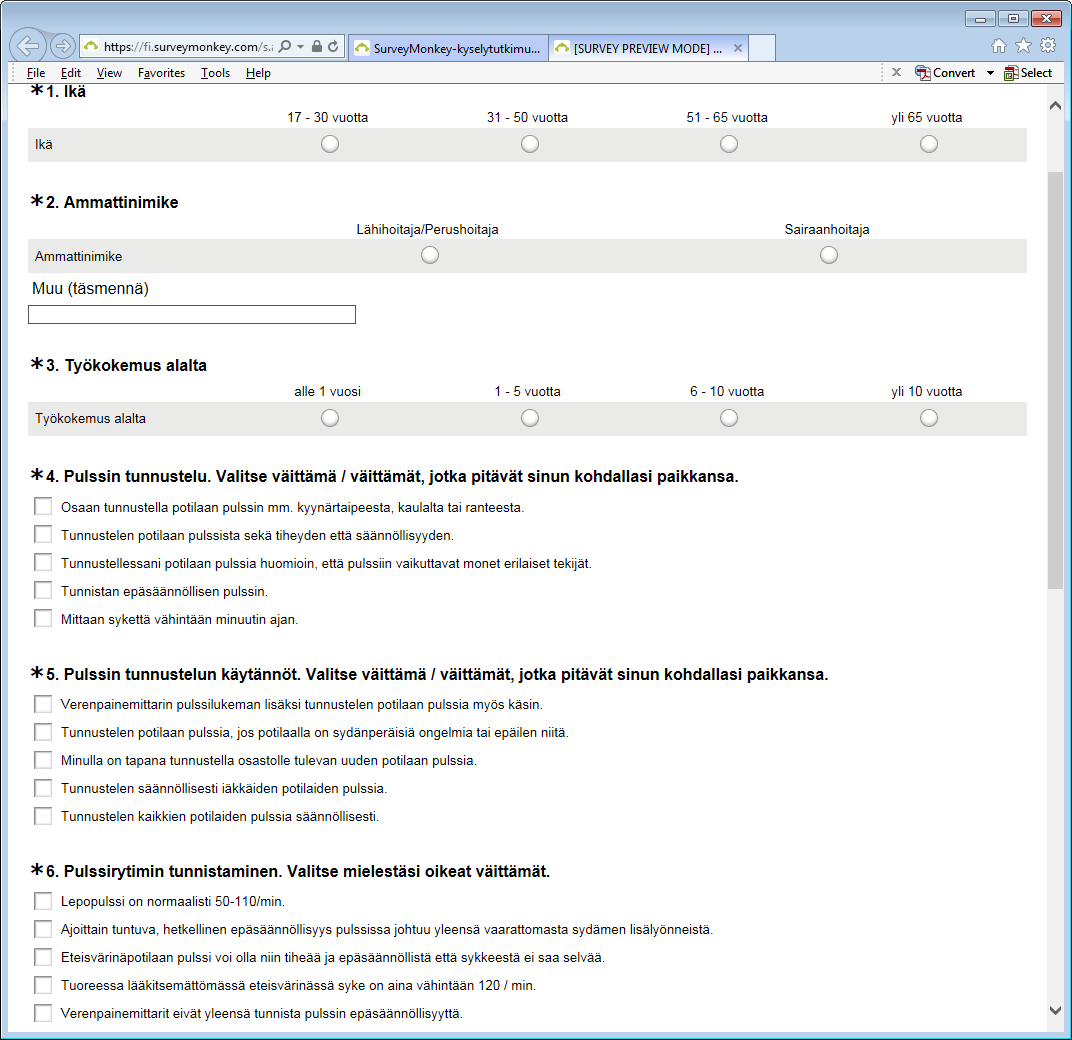Open the address bar autocomplete dropdown arrow
This screenshot has width=1072, height=1040.
click(300, 46)
